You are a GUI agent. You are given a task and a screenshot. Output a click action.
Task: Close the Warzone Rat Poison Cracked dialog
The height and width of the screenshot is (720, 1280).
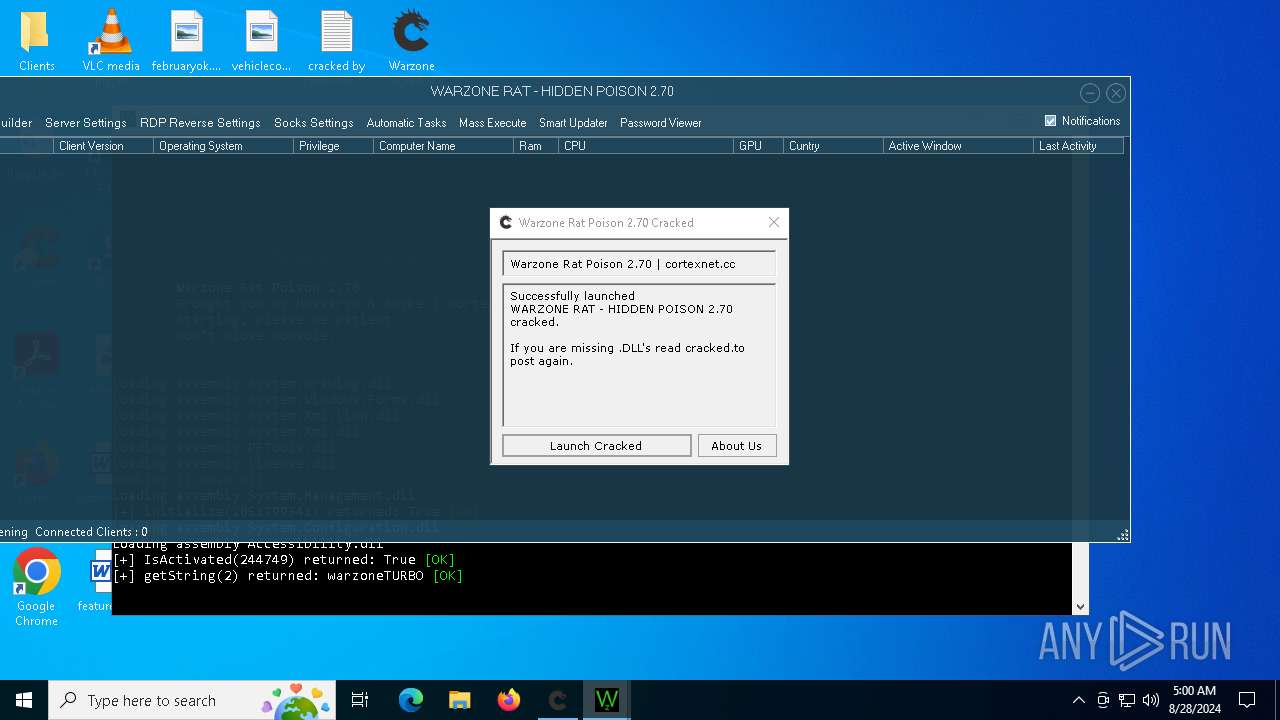click(x=773, y=222)
